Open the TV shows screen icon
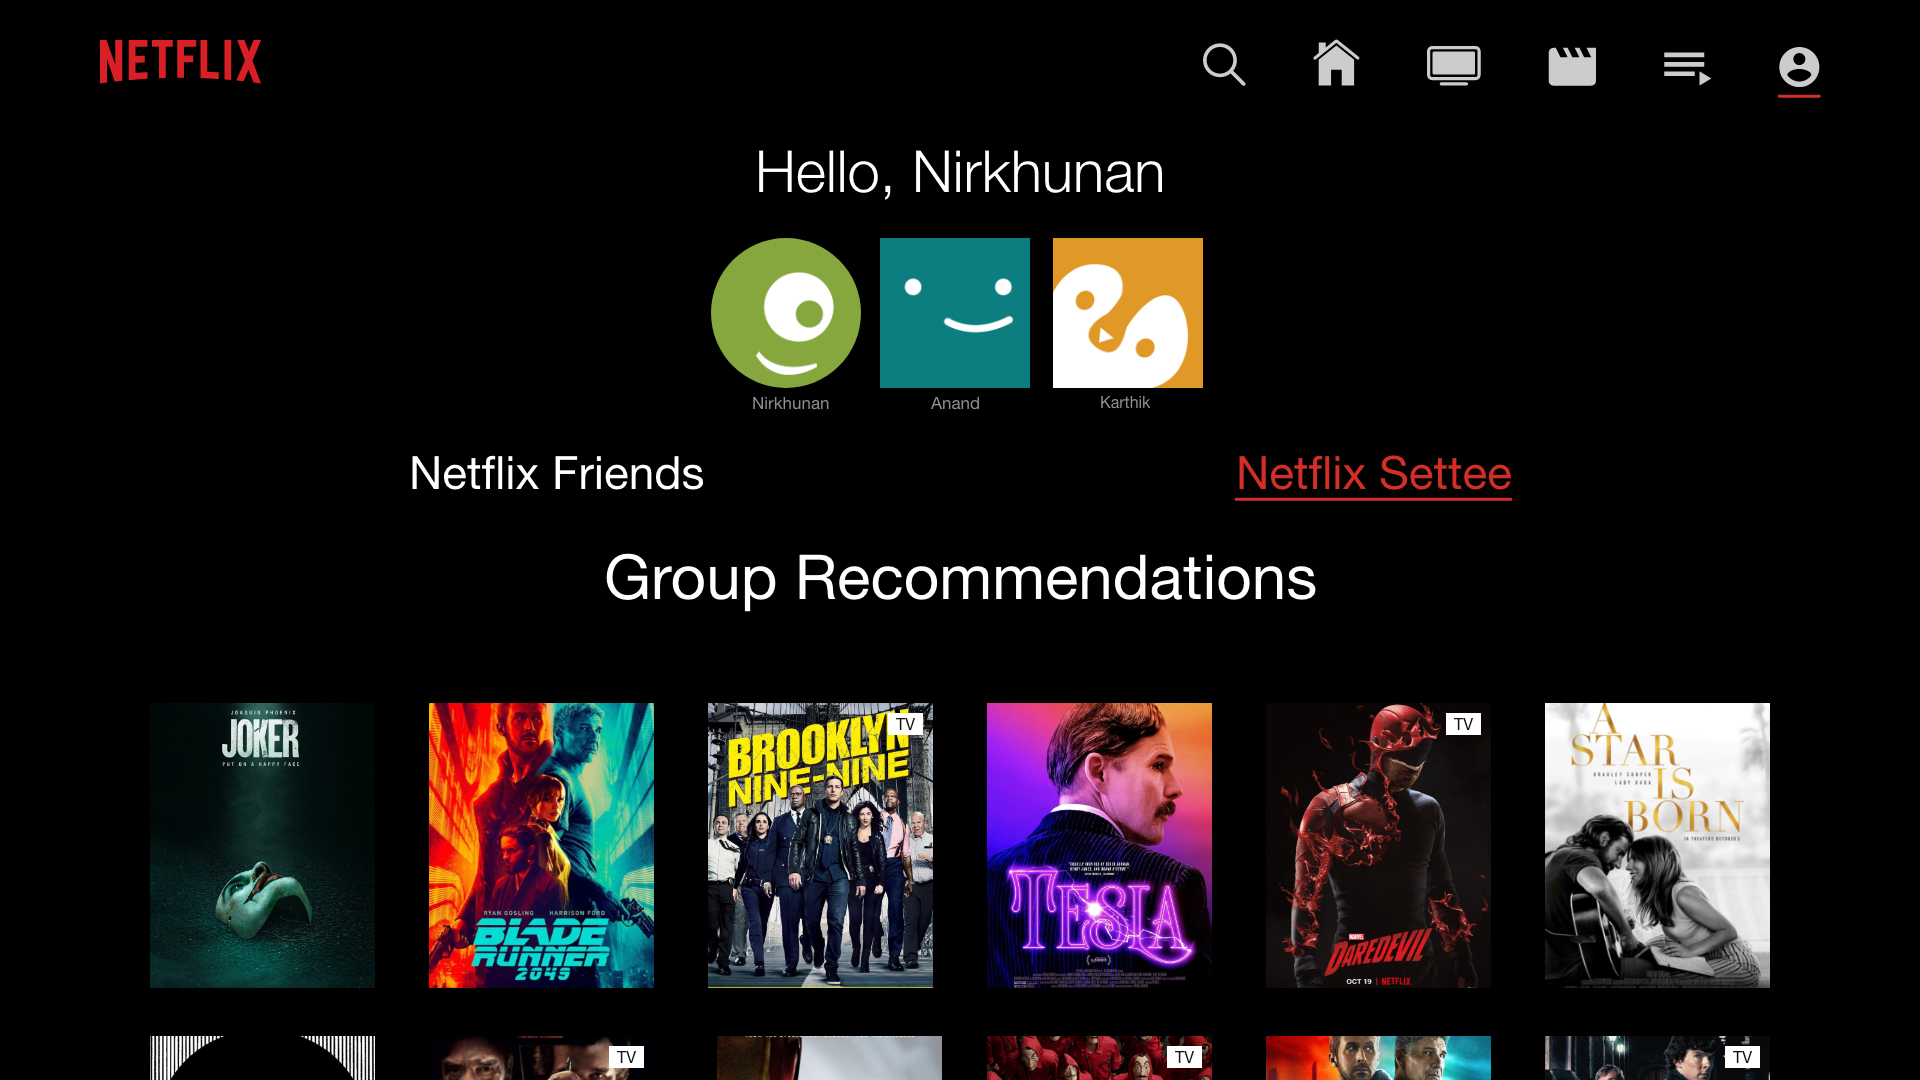The width and height of the screenshot is (1920, 1080). click(x=1453, y=66)
